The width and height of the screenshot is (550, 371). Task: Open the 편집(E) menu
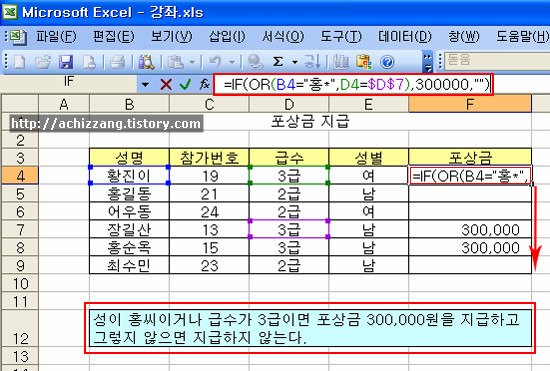click(114, 36)
